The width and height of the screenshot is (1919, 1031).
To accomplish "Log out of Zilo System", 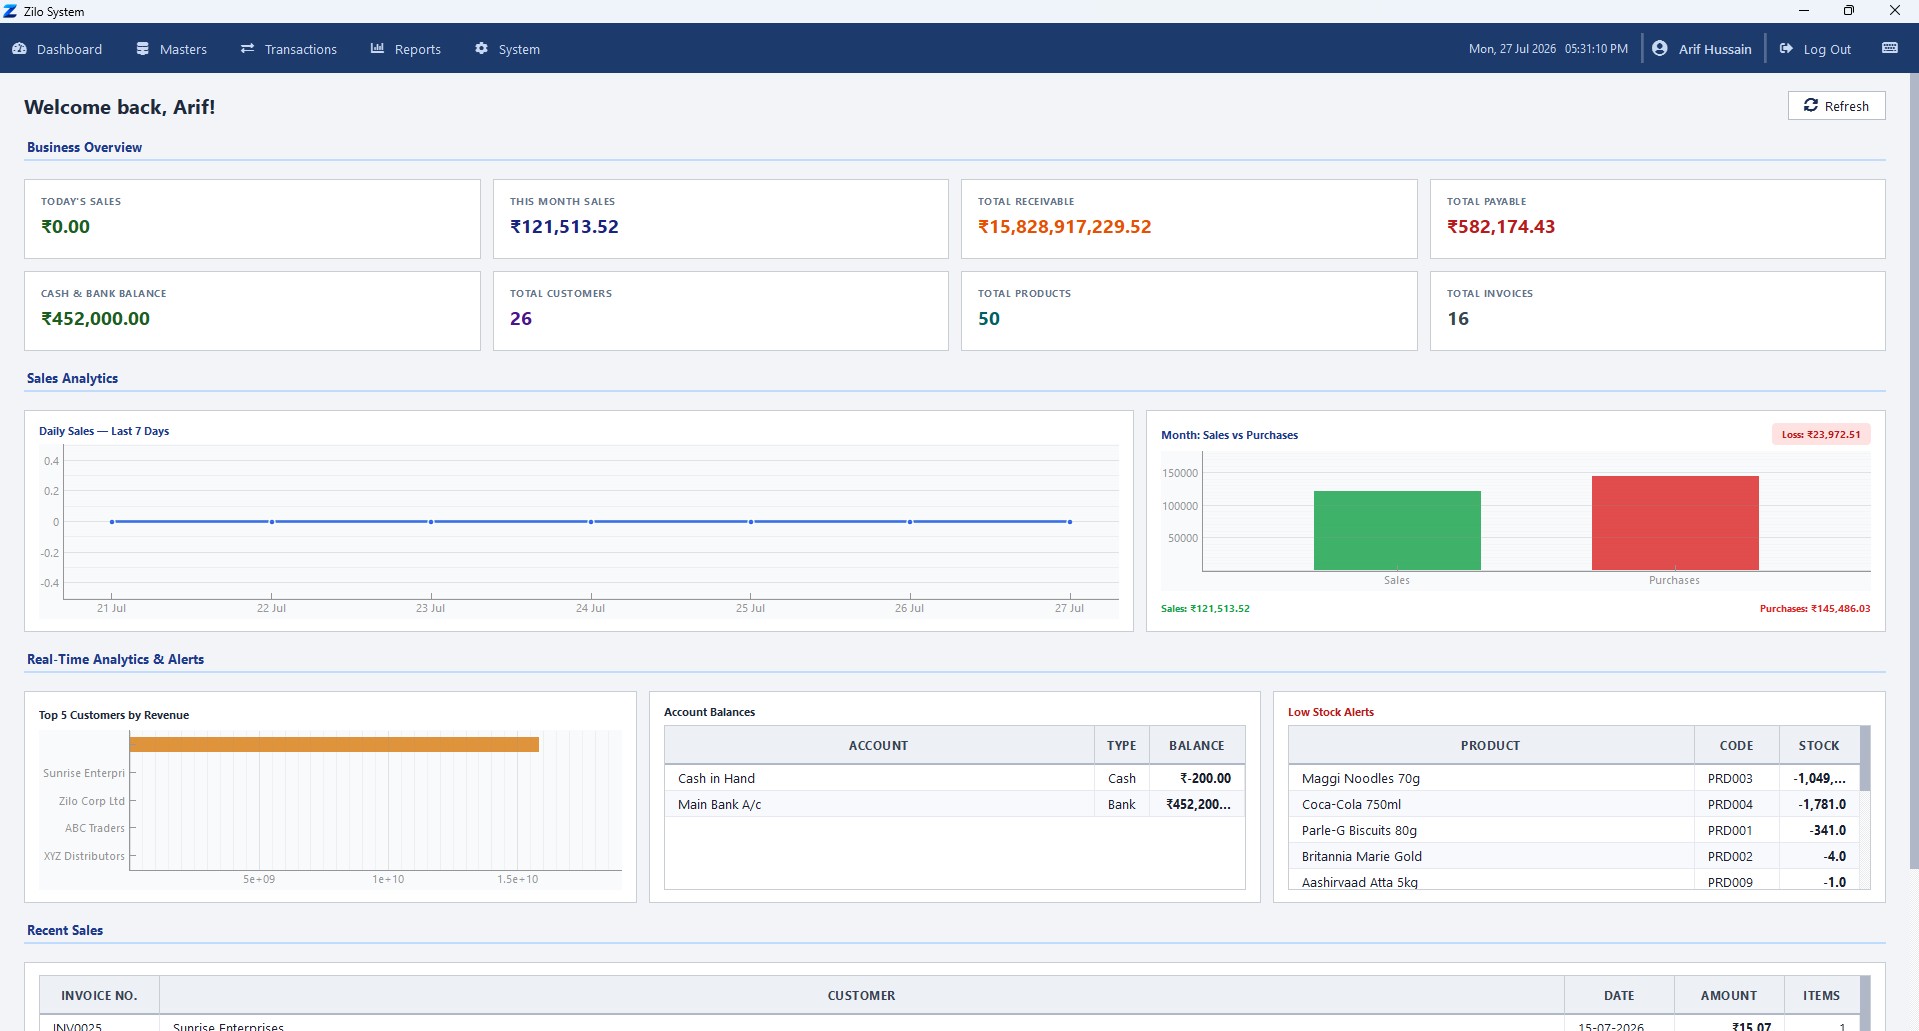I will (1815, 49).
